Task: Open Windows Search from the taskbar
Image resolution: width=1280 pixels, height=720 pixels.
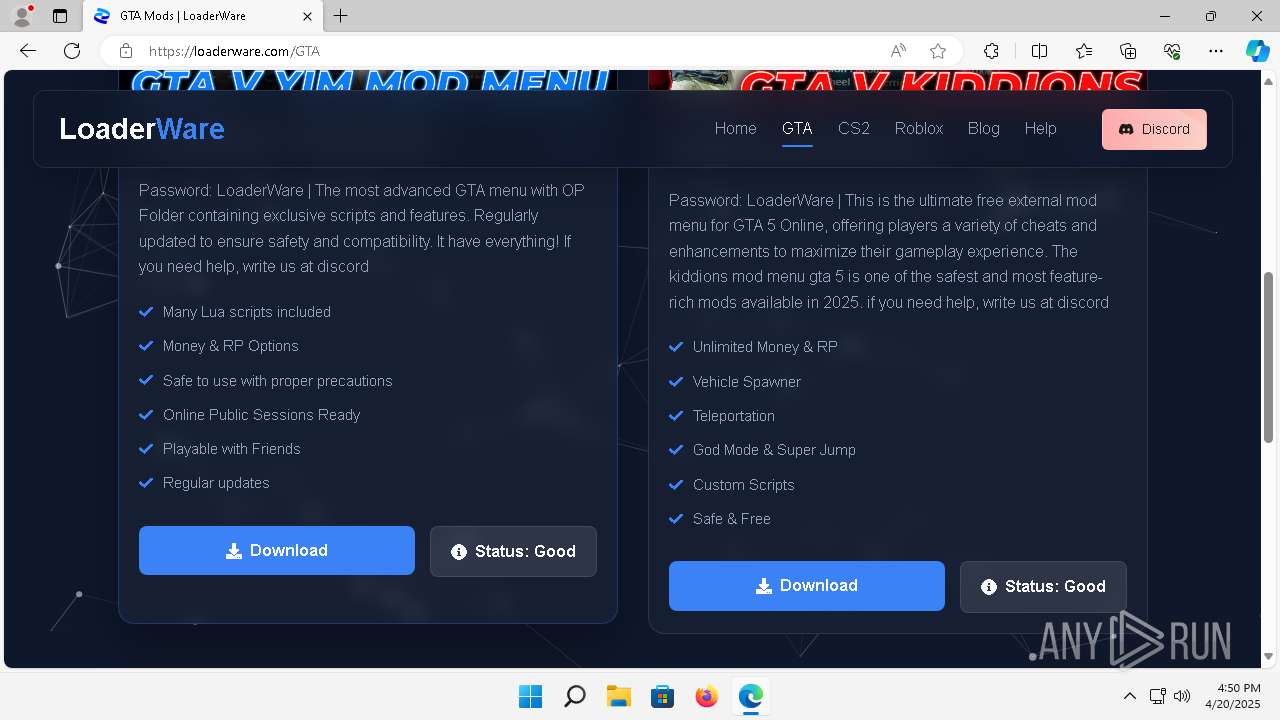Action: [574, 696]
